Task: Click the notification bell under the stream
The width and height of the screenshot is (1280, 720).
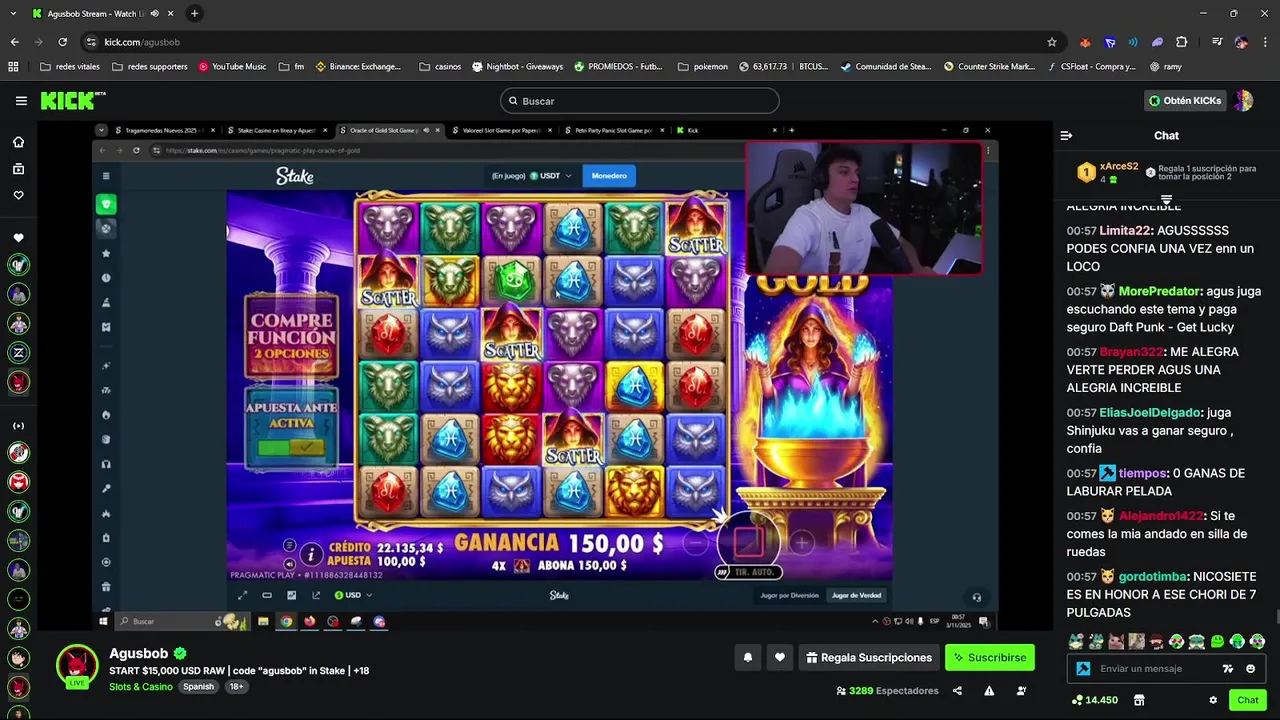Action: coord(747,657)
